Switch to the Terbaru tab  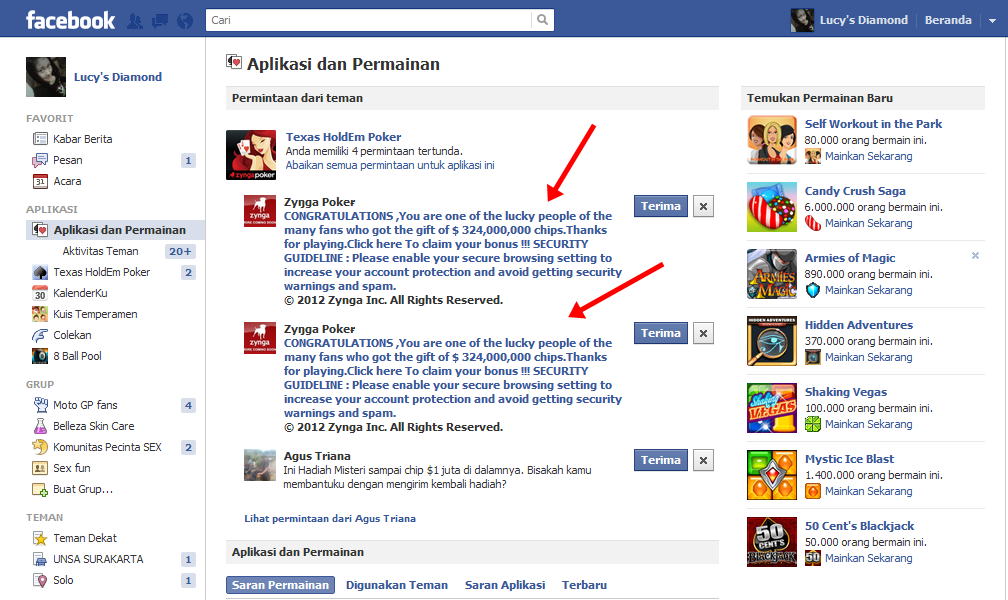pyautogui.click(x=584, y=585)
